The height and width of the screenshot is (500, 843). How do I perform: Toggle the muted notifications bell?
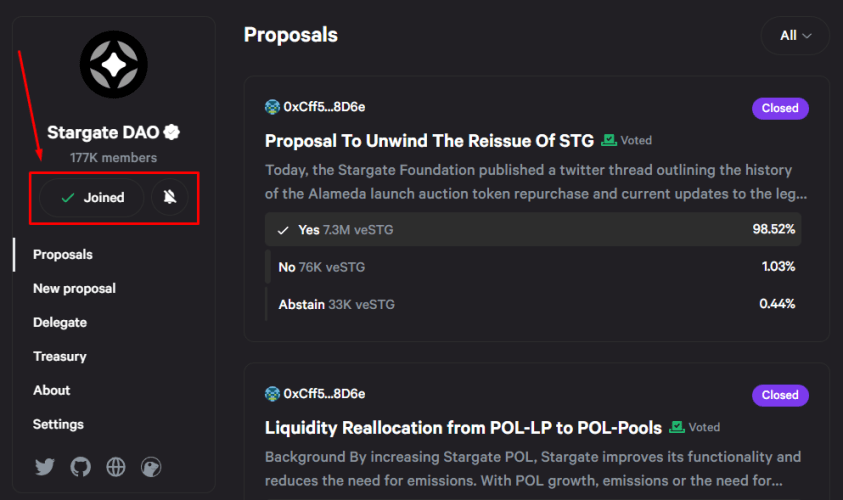coord(169,197)
